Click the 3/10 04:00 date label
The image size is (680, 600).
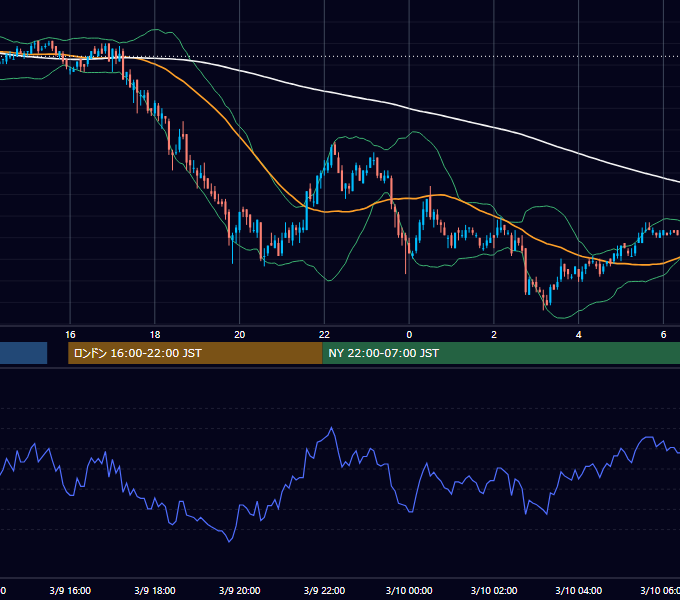pyautogui.click(x=579, y=590)
